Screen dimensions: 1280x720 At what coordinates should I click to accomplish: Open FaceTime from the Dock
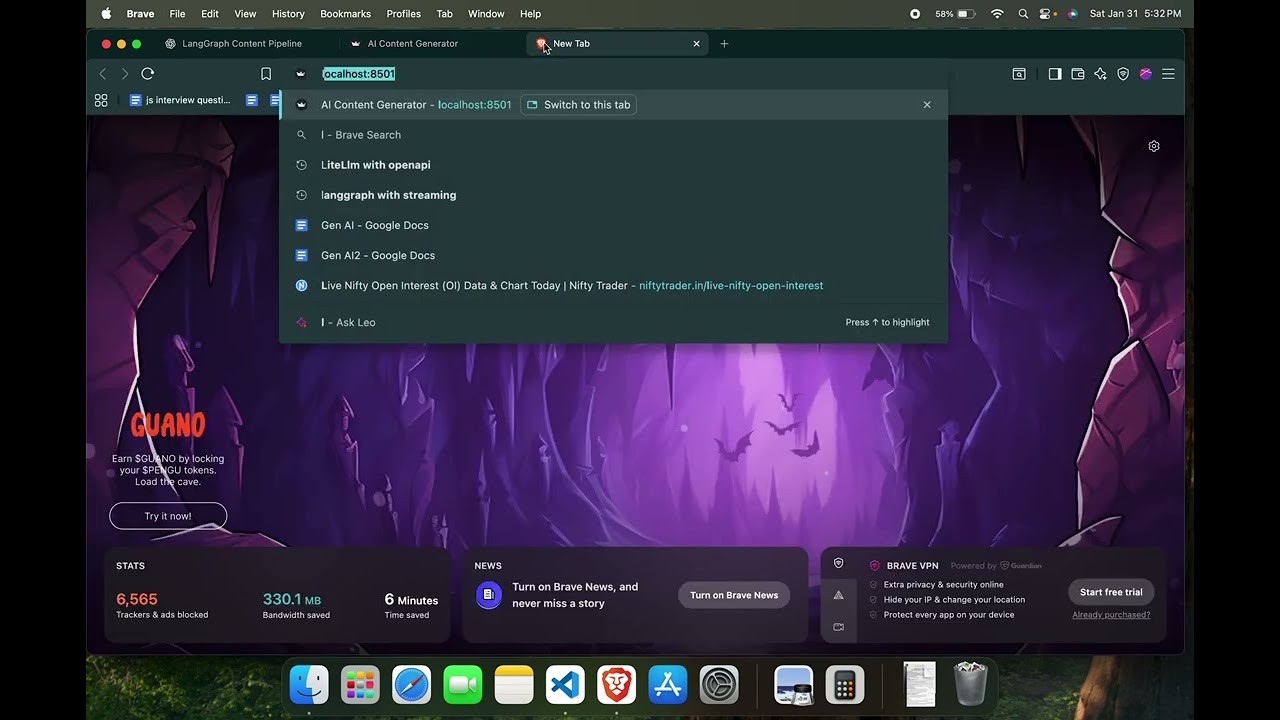tap(462, 685)
